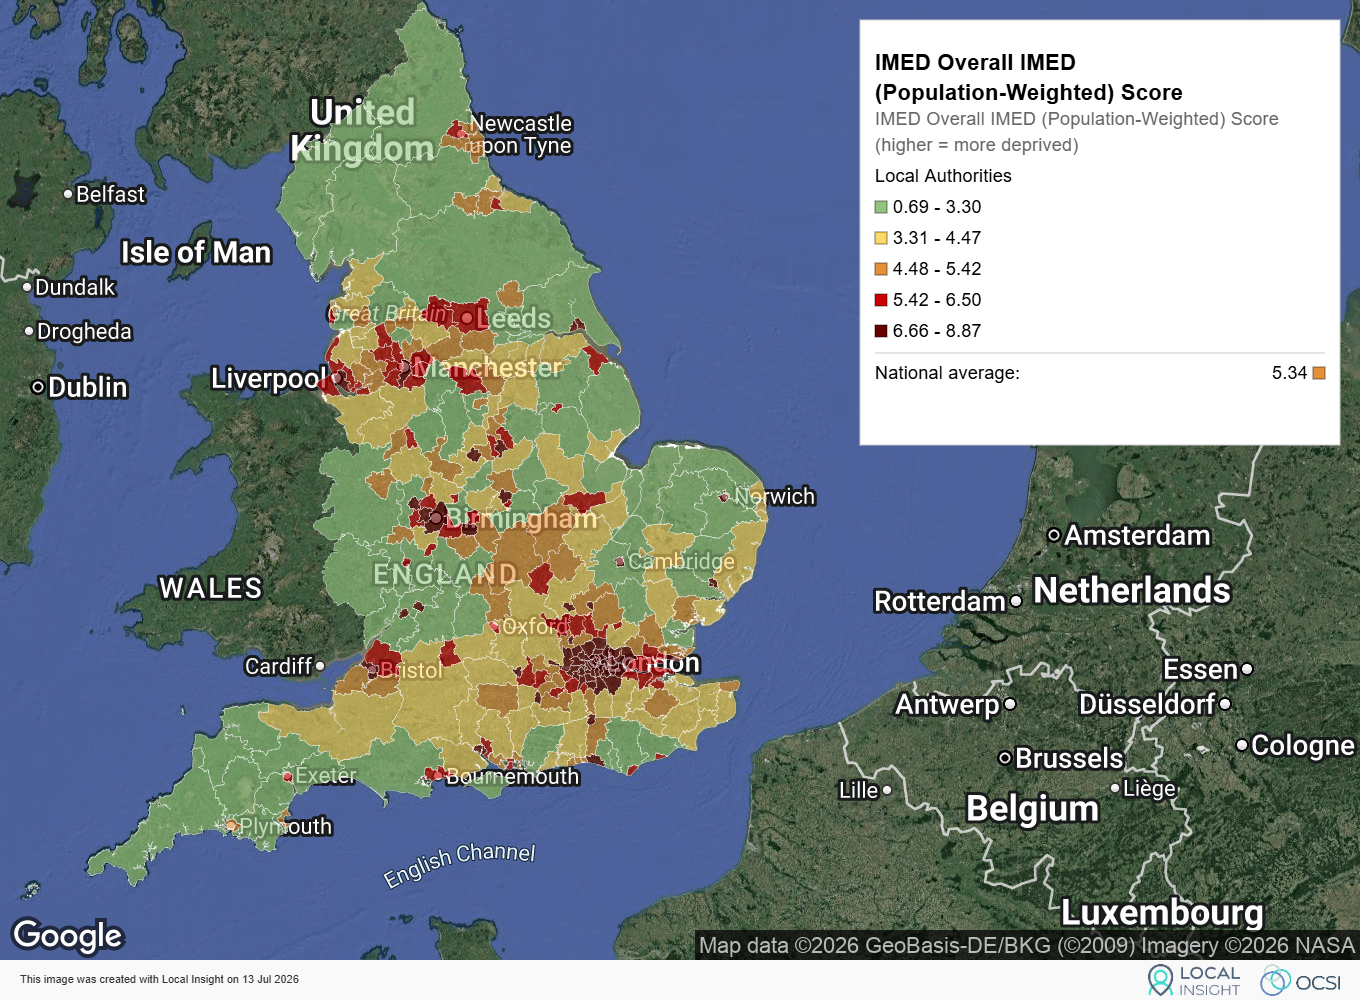Click the Düsseldorf city marker dot

(1225, 704)
